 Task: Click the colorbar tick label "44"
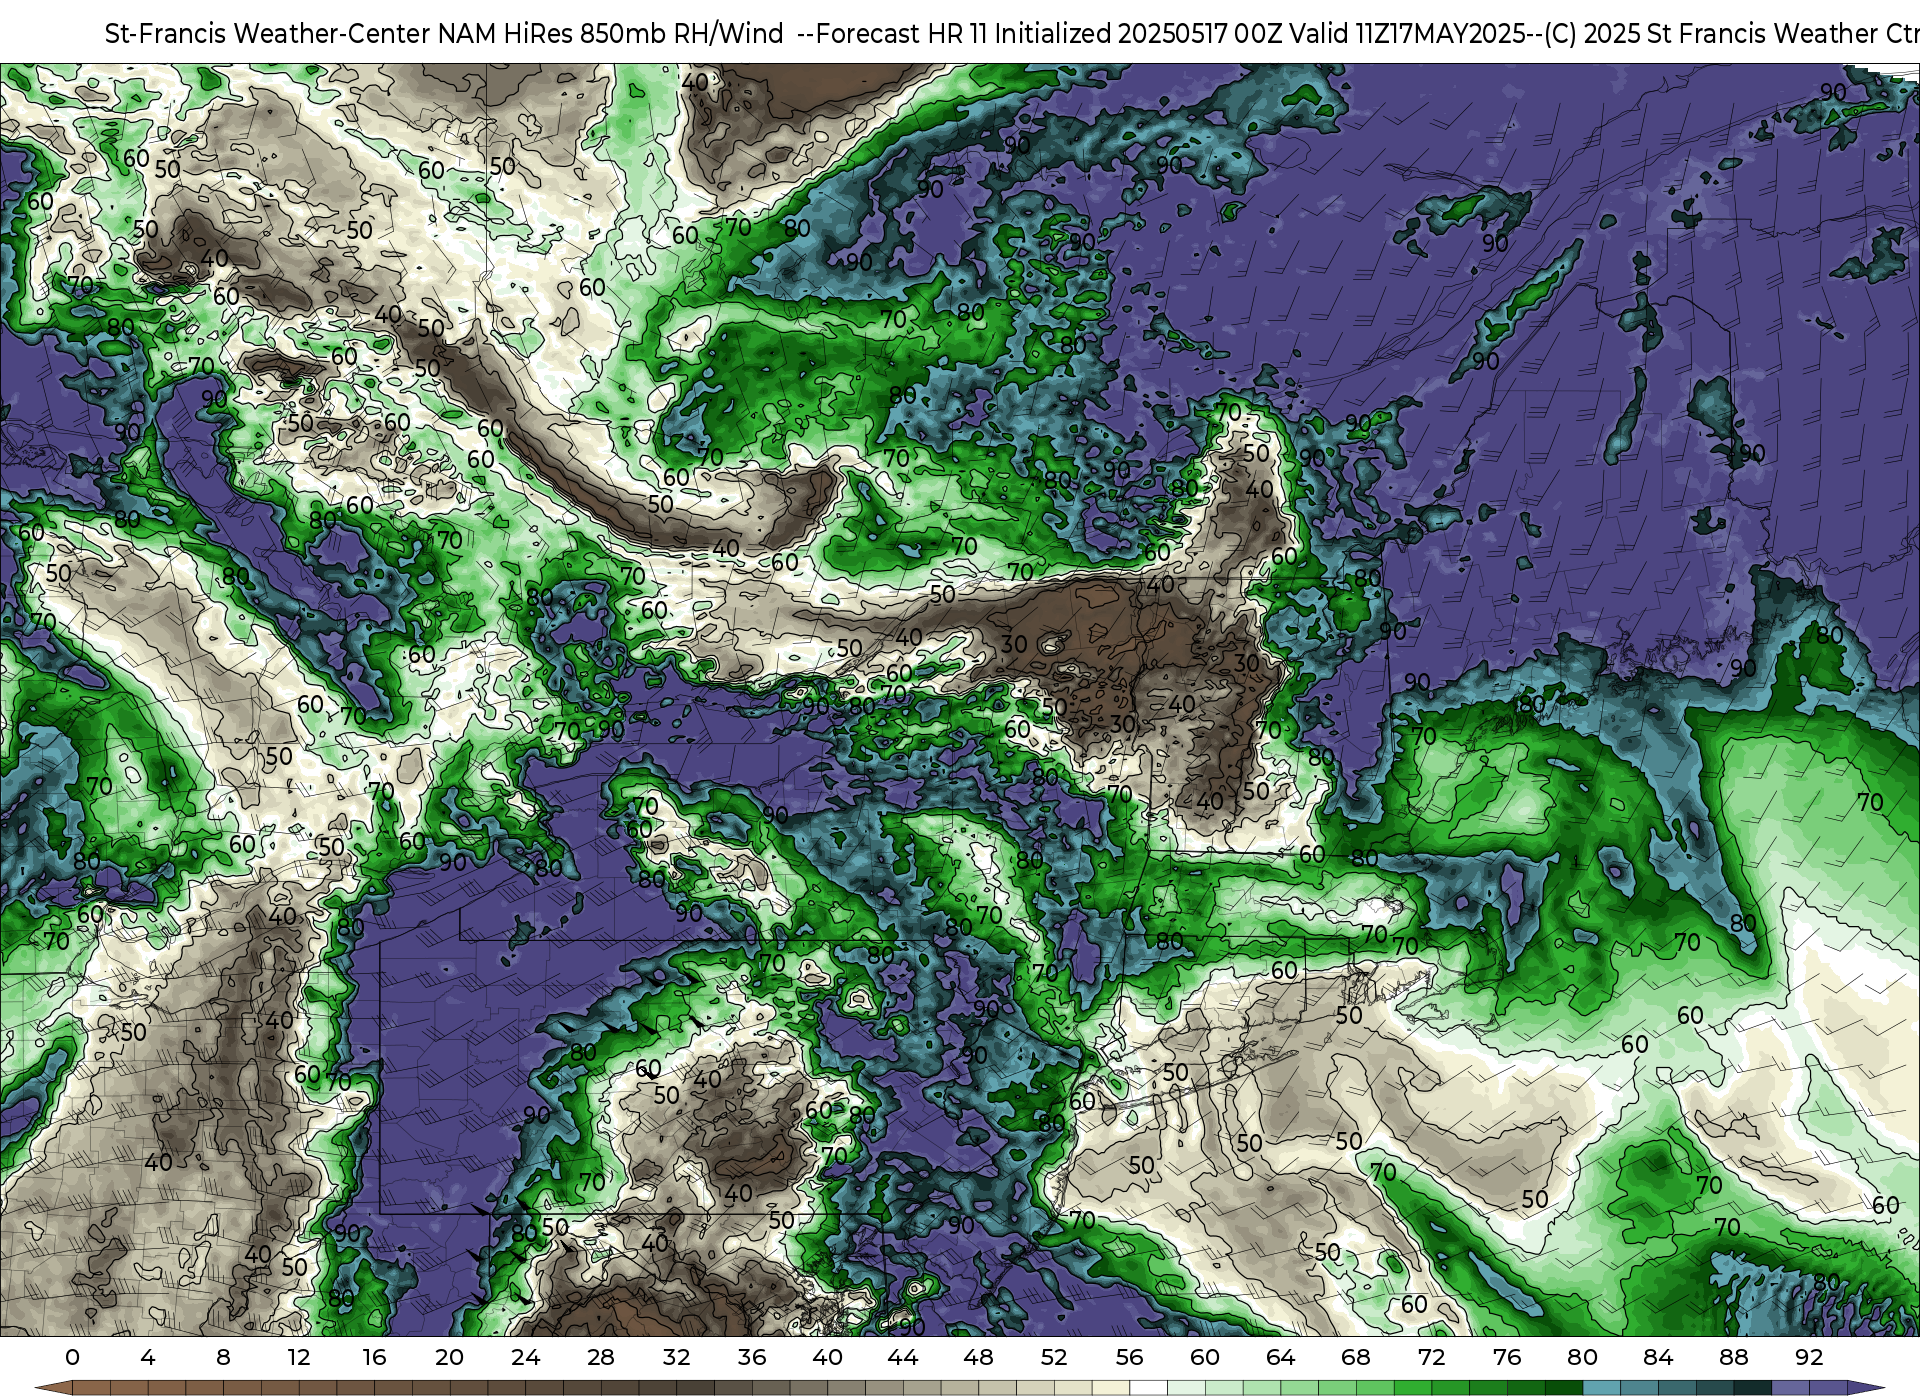click(903, 1358)
